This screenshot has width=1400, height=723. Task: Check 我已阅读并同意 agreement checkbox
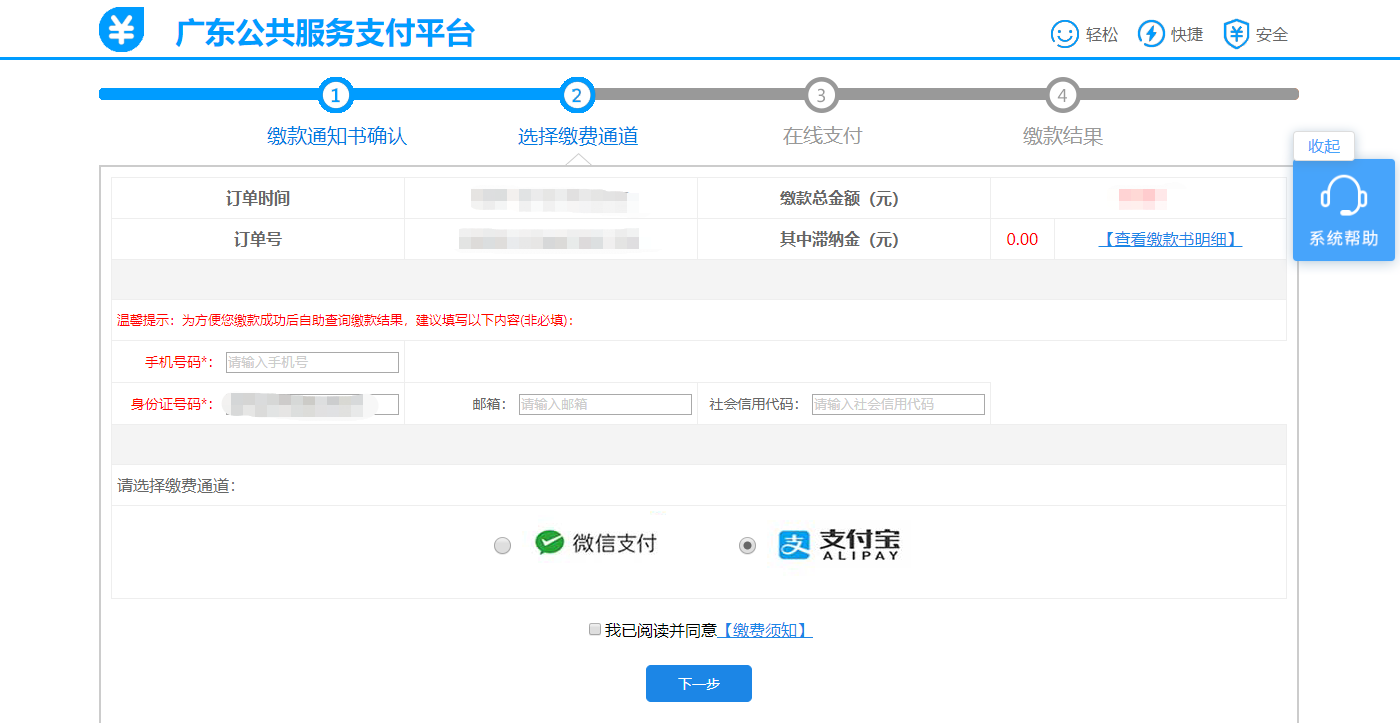(x=595, y=629)
